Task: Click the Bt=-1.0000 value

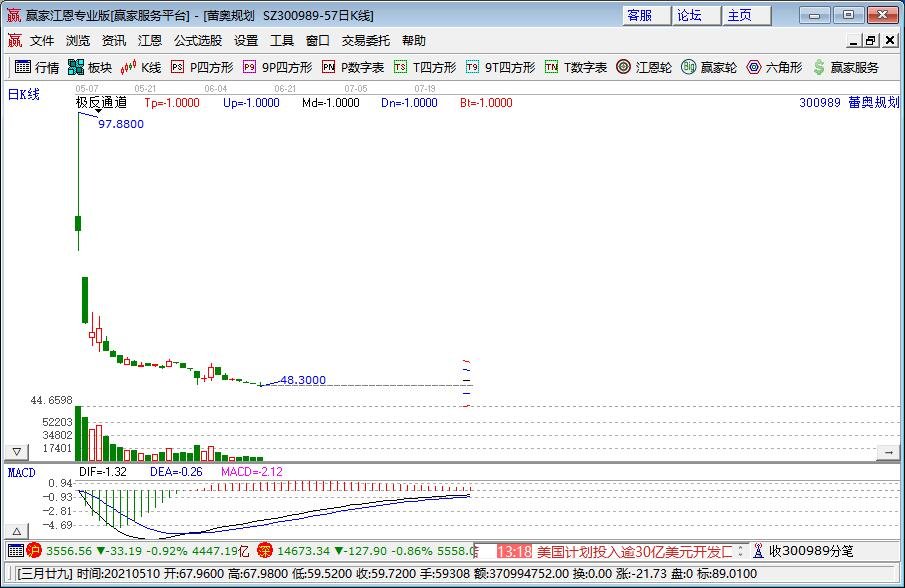Action: [x=486, y=103]
